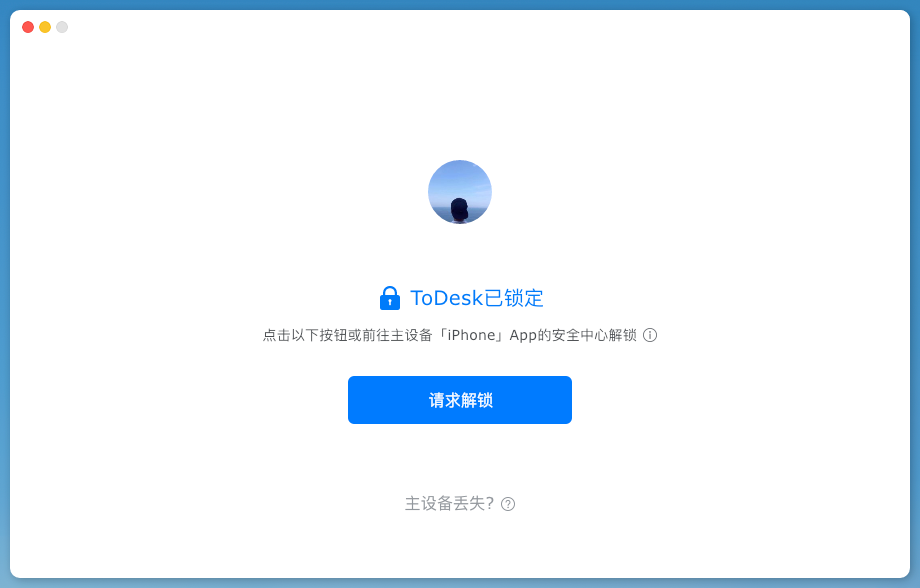Minimize the window using the yellow button

(45, 27)
